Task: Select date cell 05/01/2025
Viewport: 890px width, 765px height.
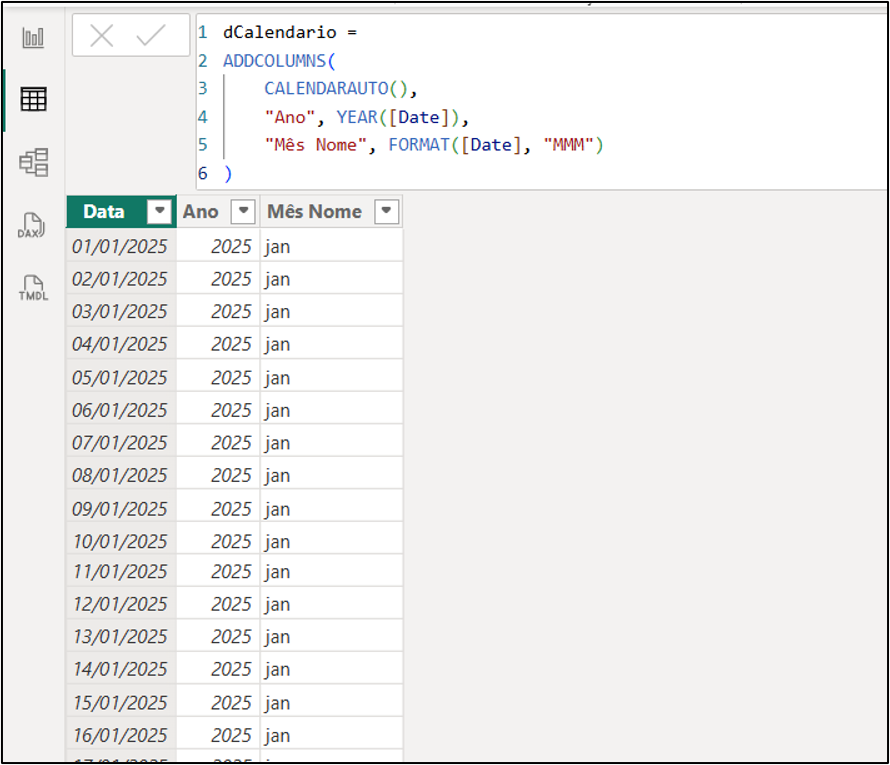Action: click(x=121, y=377)
